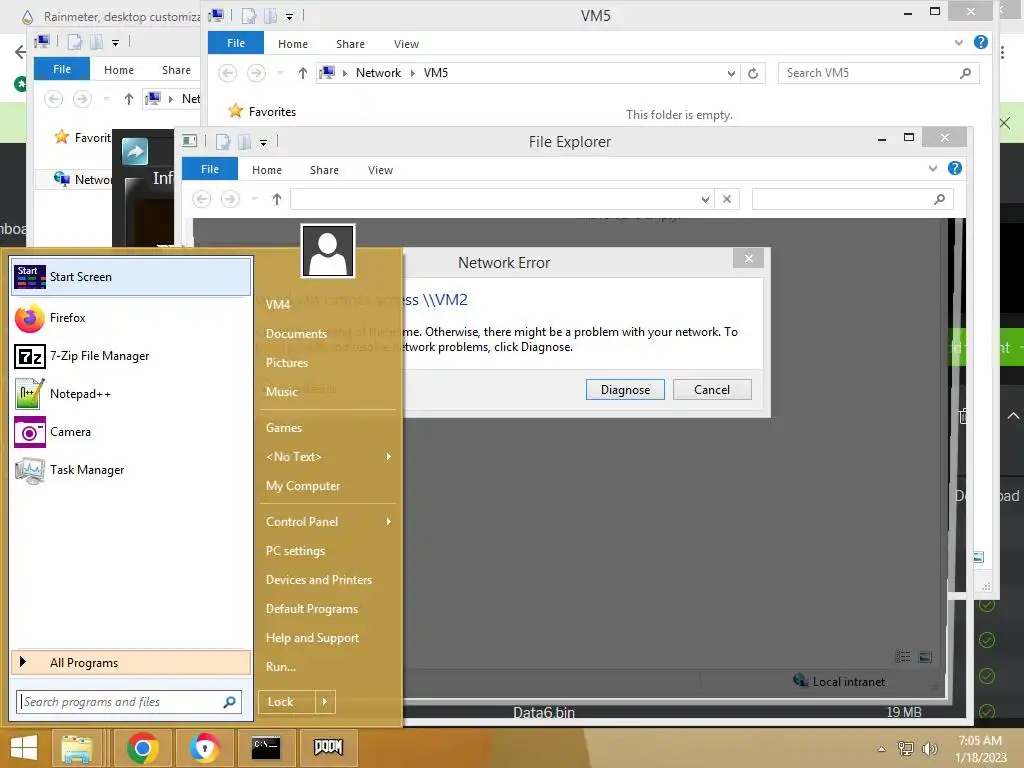1024x768 pixels.
Task: Go up one level in File Explorer window
Action: pyautogui.click(x=277, y=199)
